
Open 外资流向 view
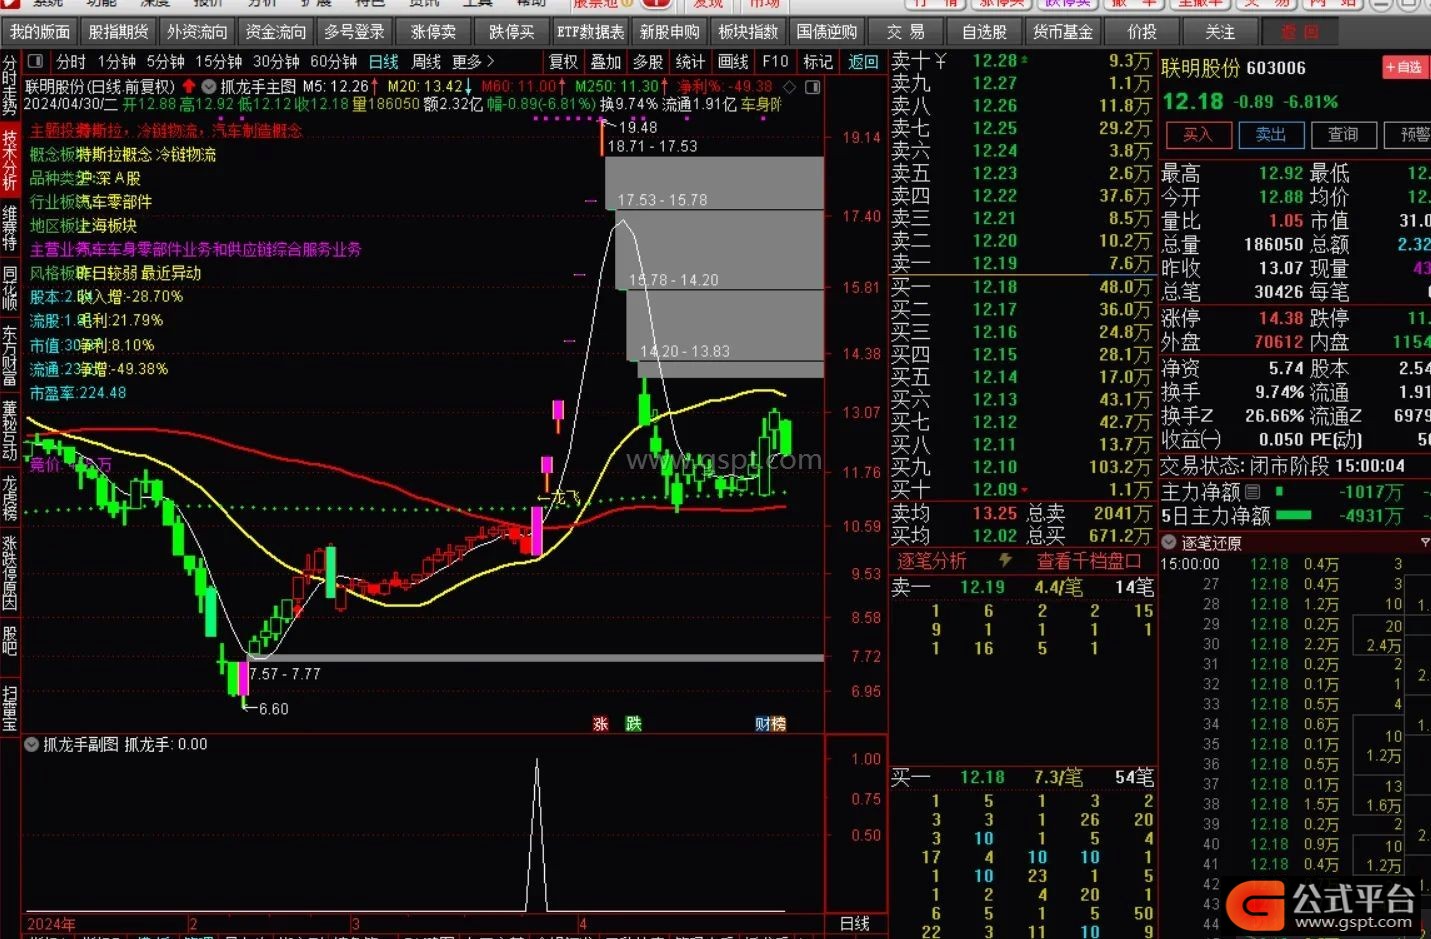pos(197,32)
